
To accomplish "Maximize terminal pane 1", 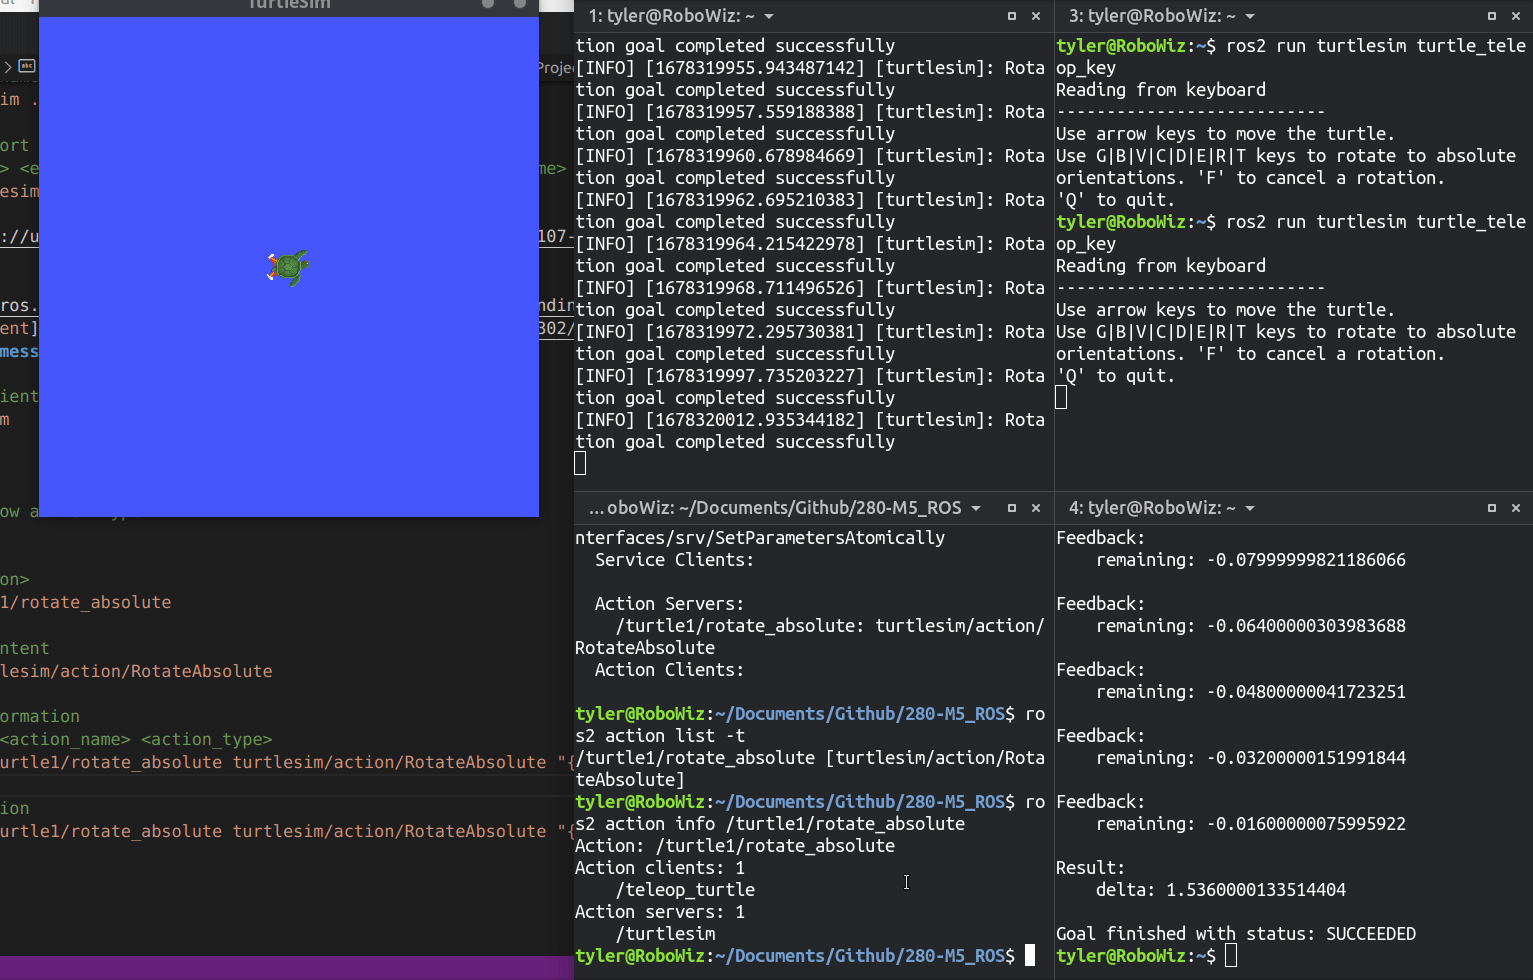I will click(x=1012, y=16).
